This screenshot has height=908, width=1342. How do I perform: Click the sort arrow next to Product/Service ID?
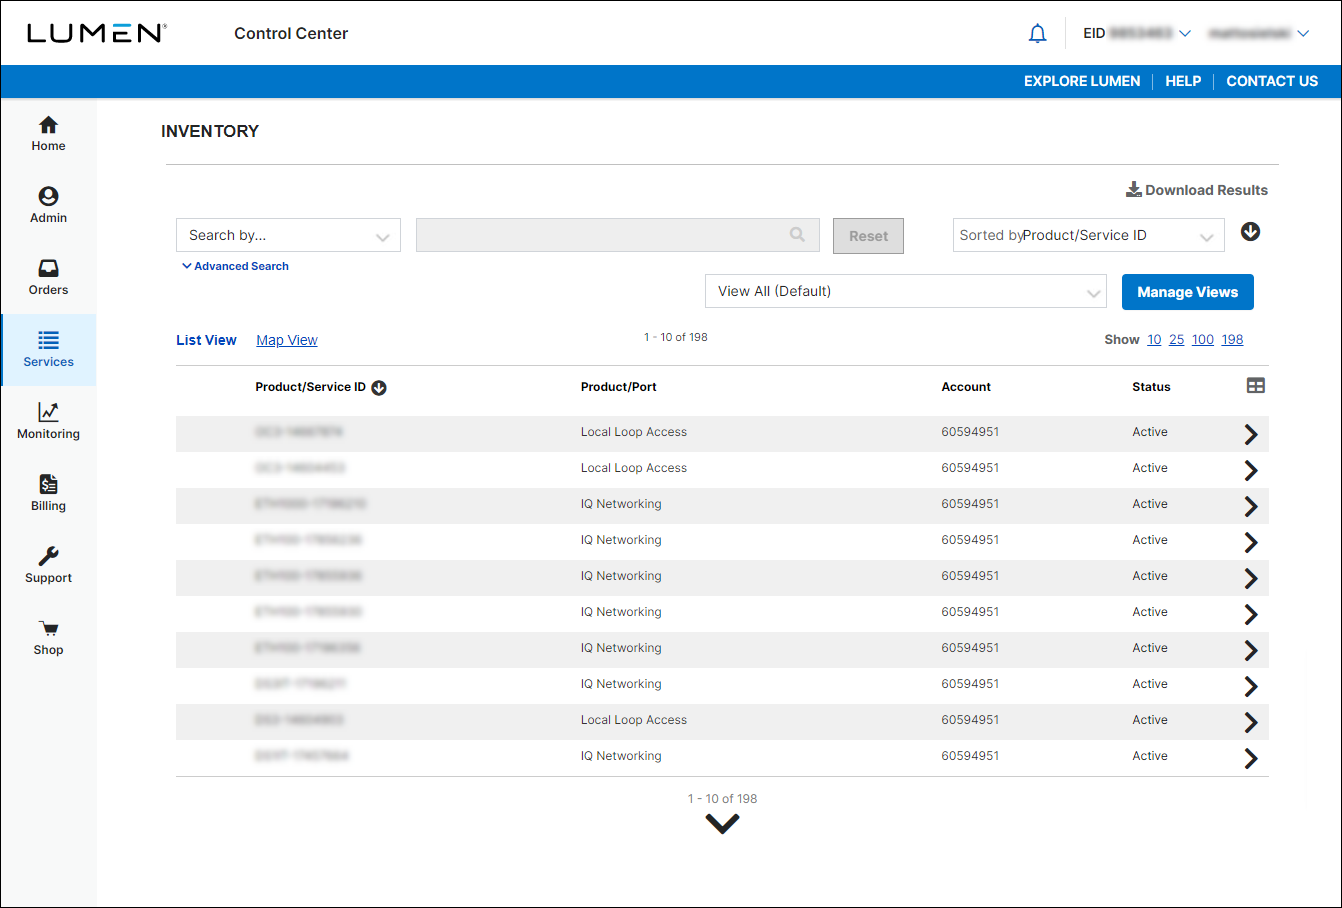tap(379, 388)
